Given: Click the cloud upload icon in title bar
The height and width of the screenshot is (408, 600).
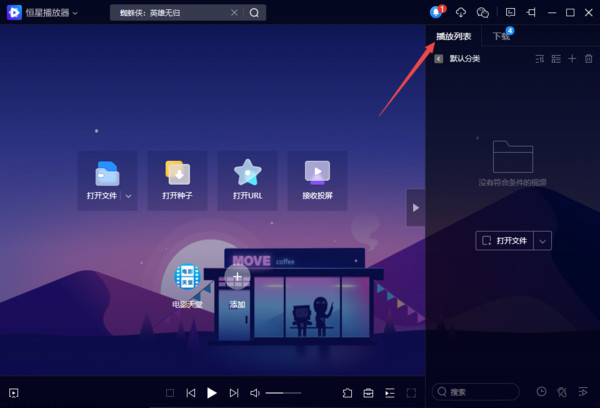Looking at the screenshot, I should (x=461, y=12).
